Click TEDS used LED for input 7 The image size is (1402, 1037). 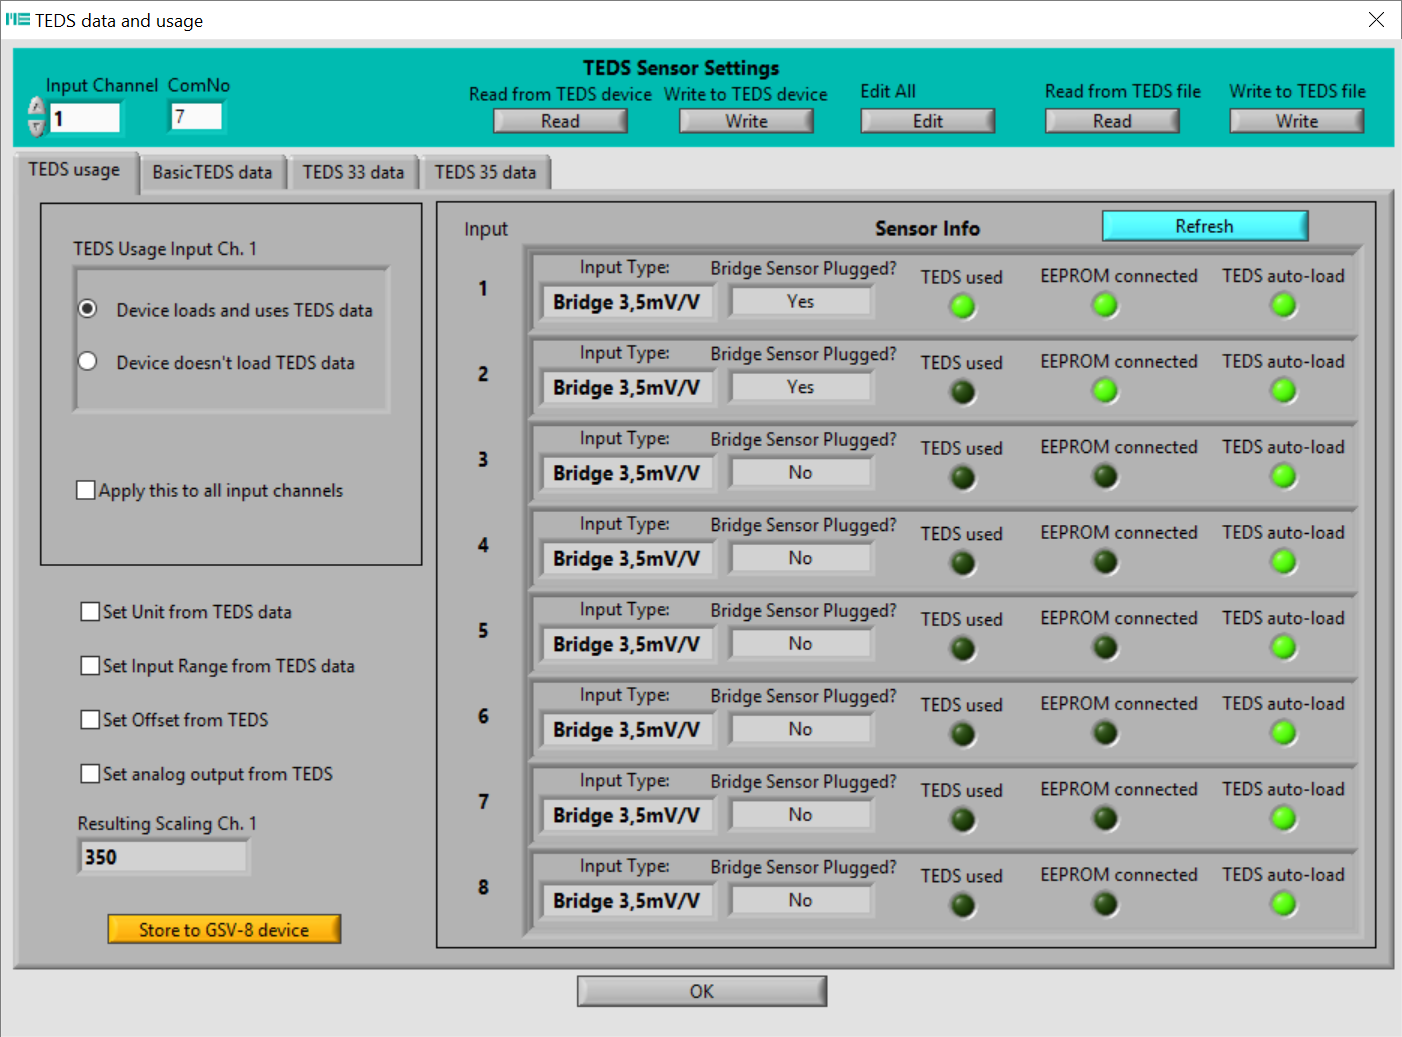(962, 820)
